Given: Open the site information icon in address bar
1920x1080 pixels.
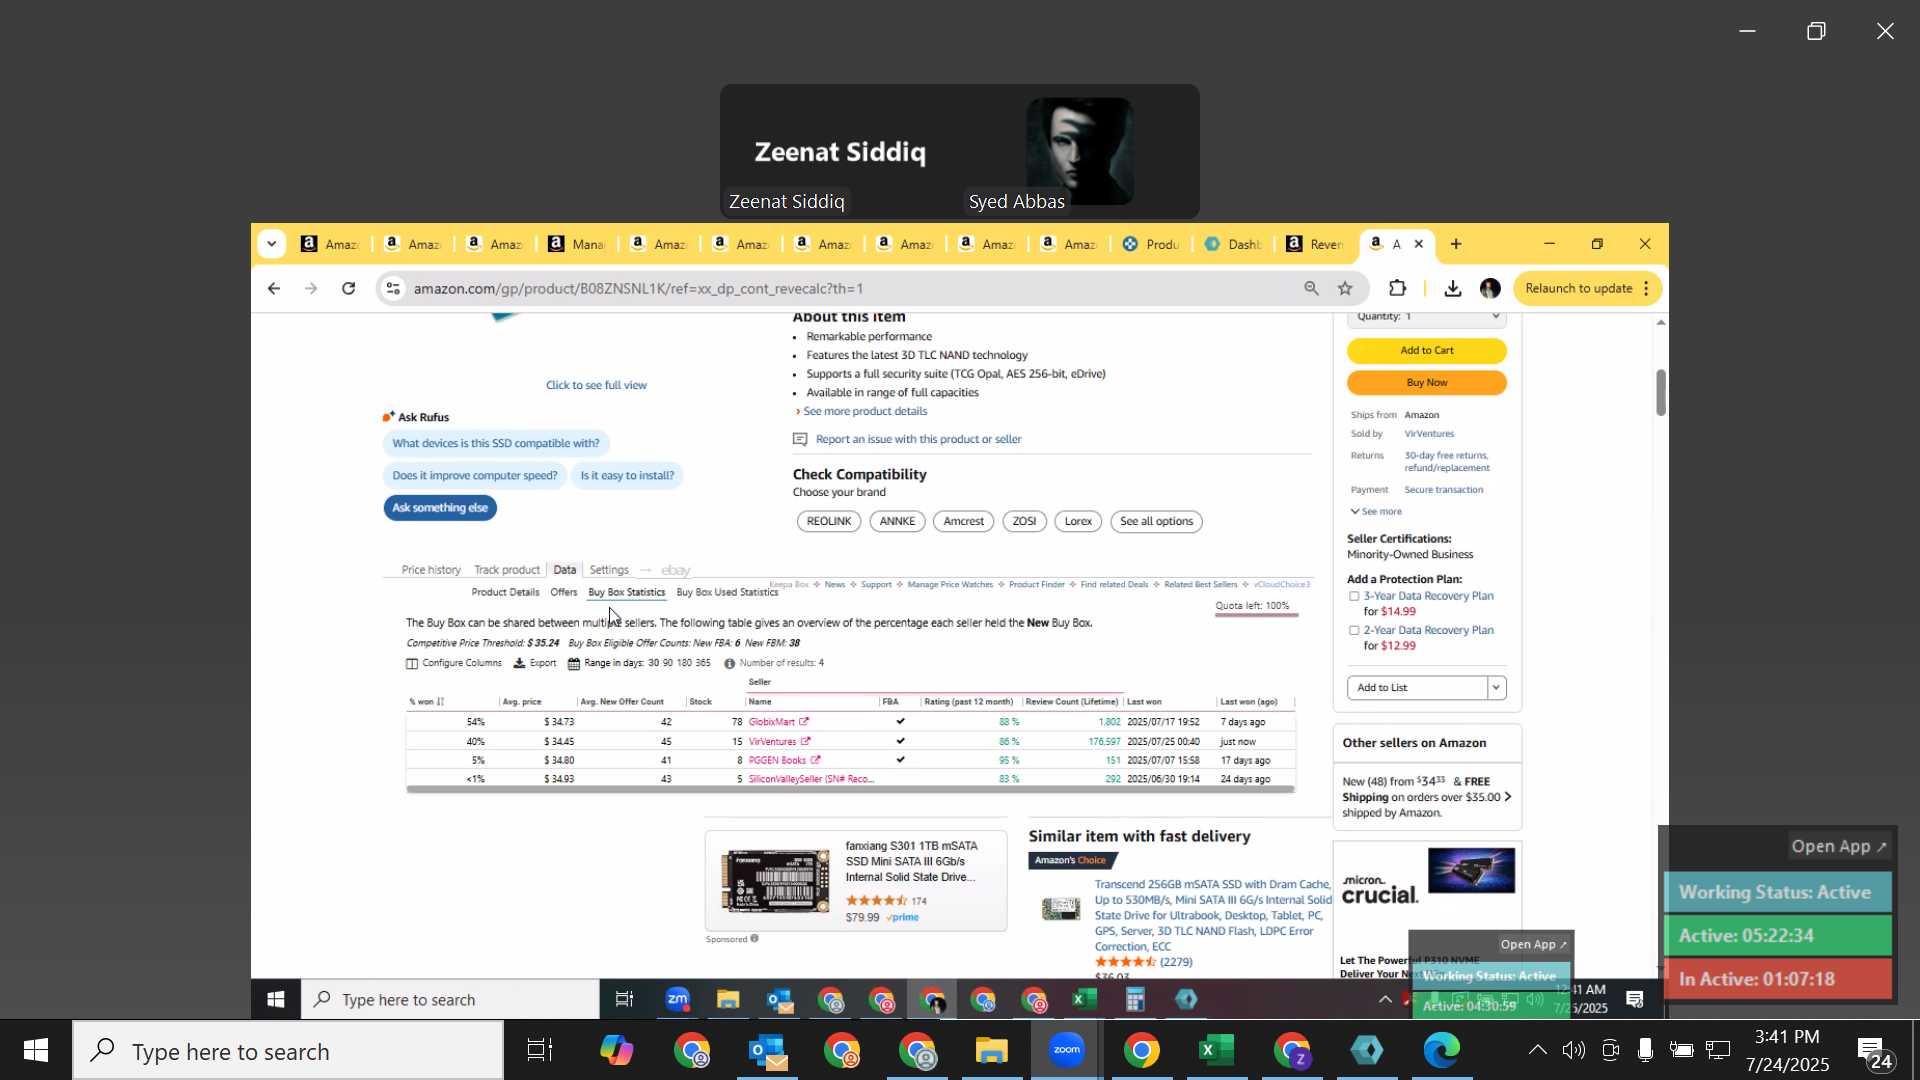Looking at the screenshot, I should pyautogui.click(x=393, y=289).
